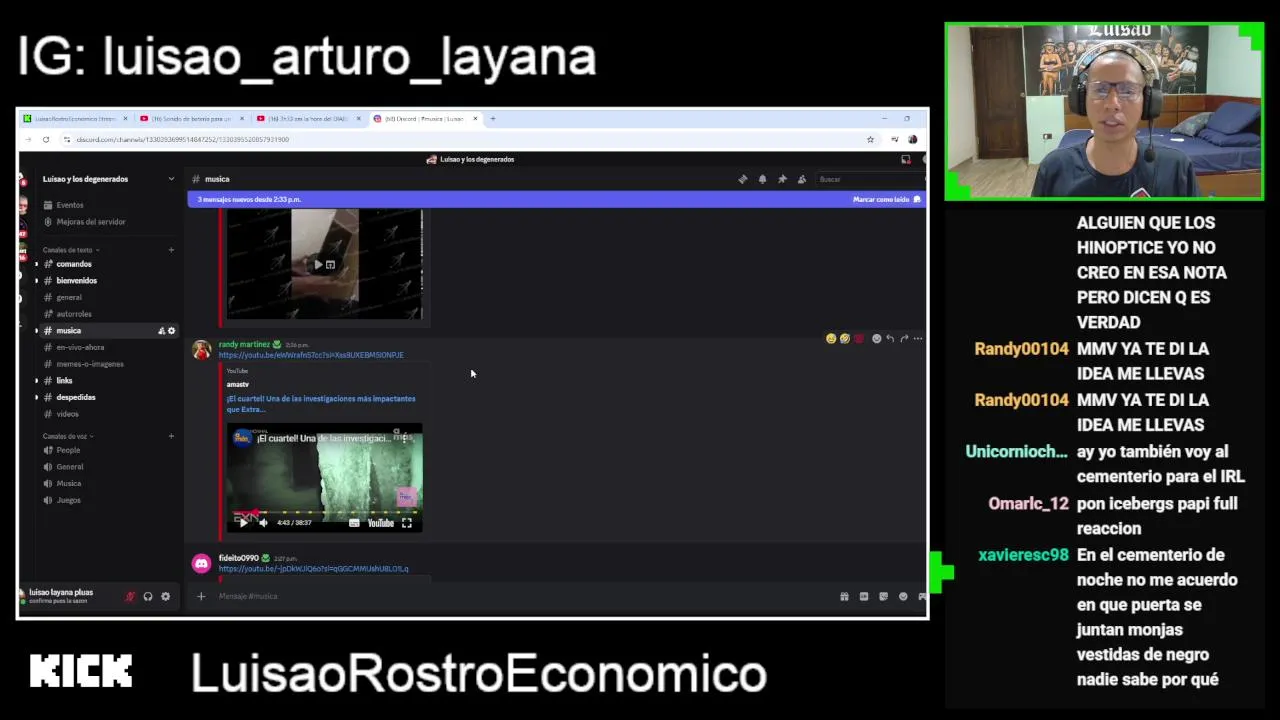The image size is (1280, 720).
Task: Open fideito0990 youtu.be link
Action: (x=313, y=569)
